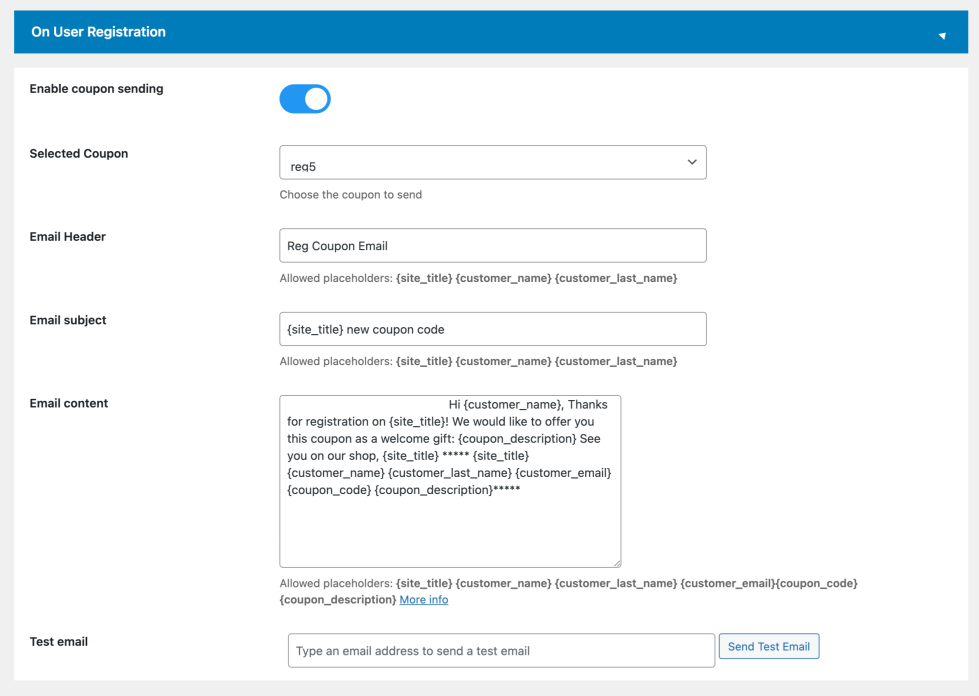Click the {coupon_code} placeholder under Email content
The width and height of the screenshot is (979, 696).
817,583
